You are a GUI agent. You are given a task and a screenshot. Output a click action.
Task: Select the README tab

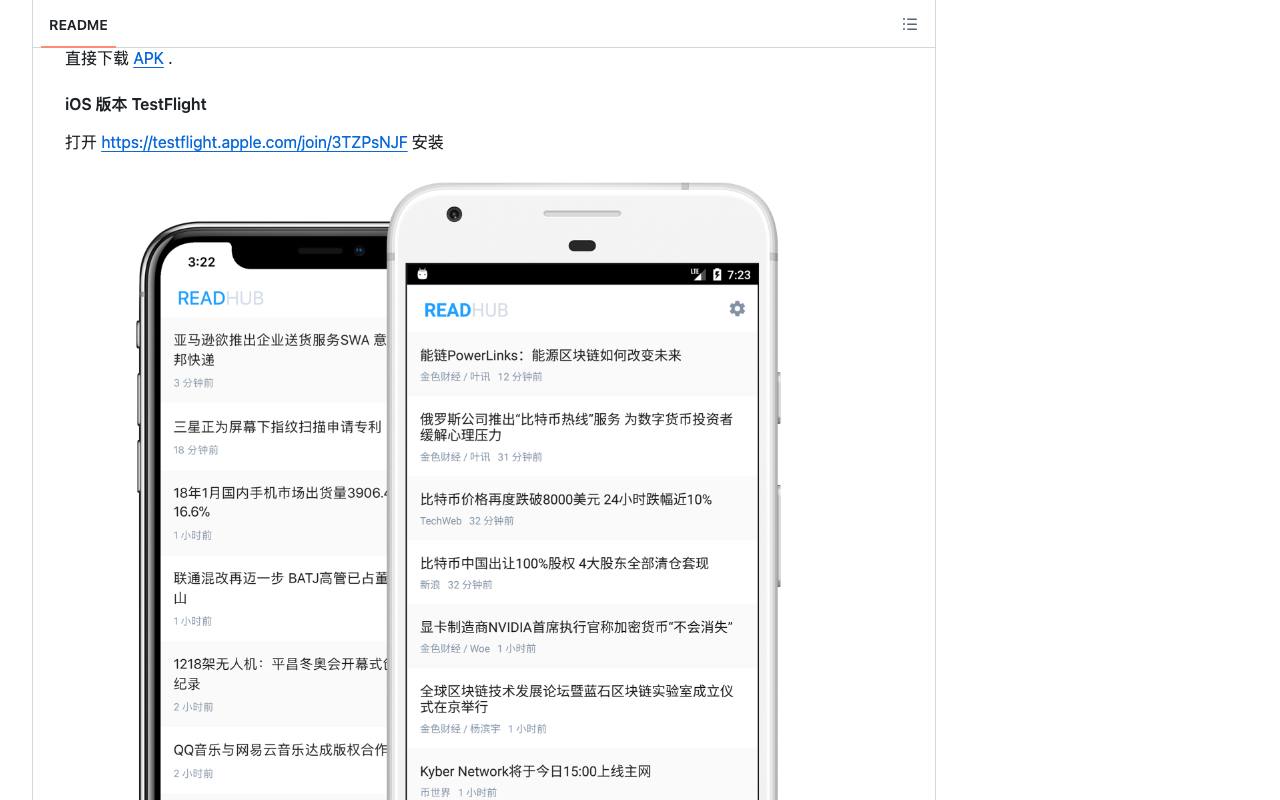click(78, 25)
